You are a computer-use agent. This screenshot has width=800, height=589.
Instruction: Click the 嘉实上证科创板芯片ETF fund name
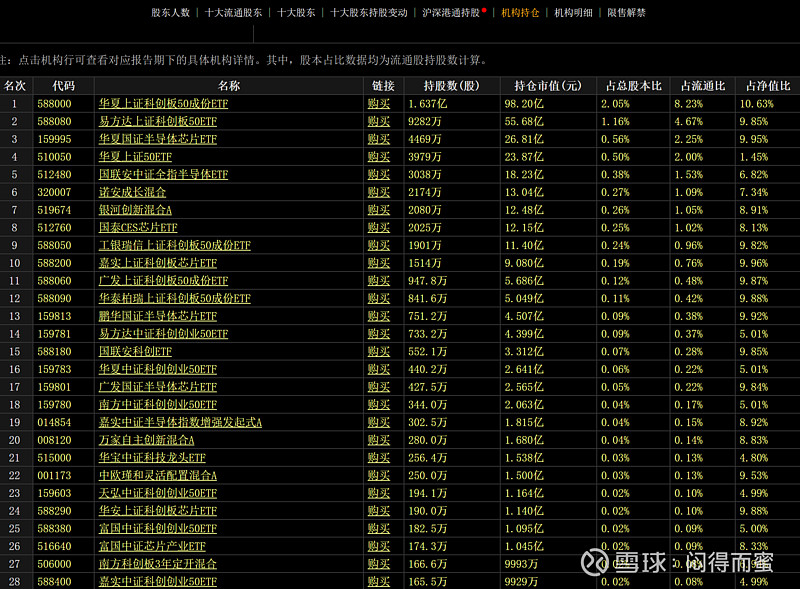(158, 263)
